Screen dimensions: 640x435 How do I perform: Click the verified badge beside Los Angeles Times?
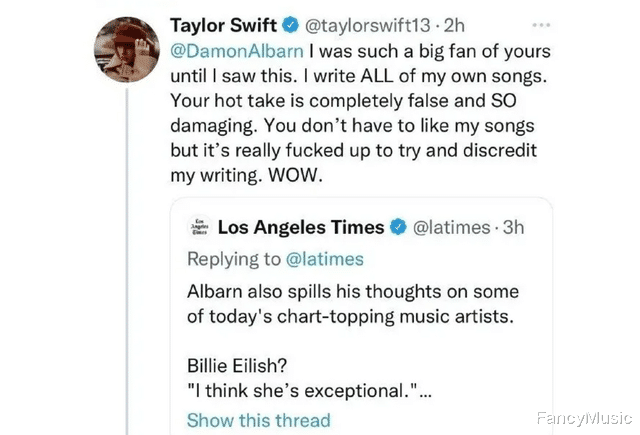point(397,228)
